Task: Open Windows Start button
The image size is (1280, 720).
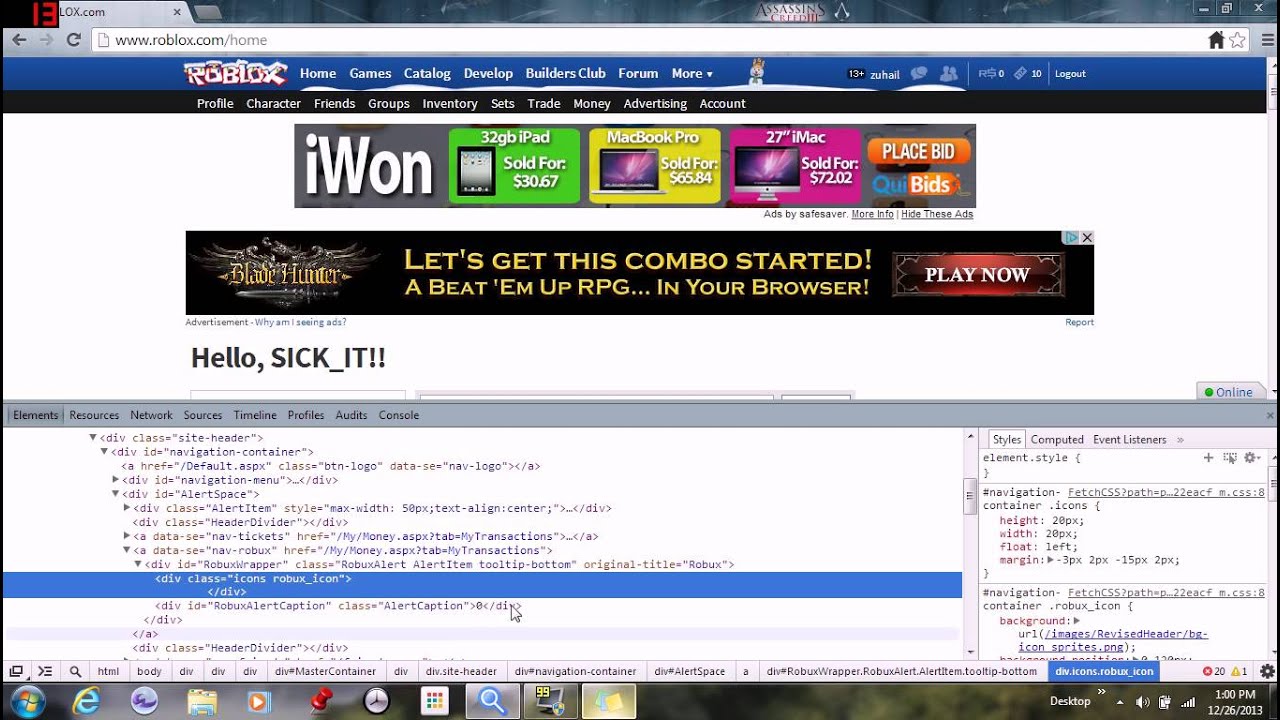Action: click(28, 701)
